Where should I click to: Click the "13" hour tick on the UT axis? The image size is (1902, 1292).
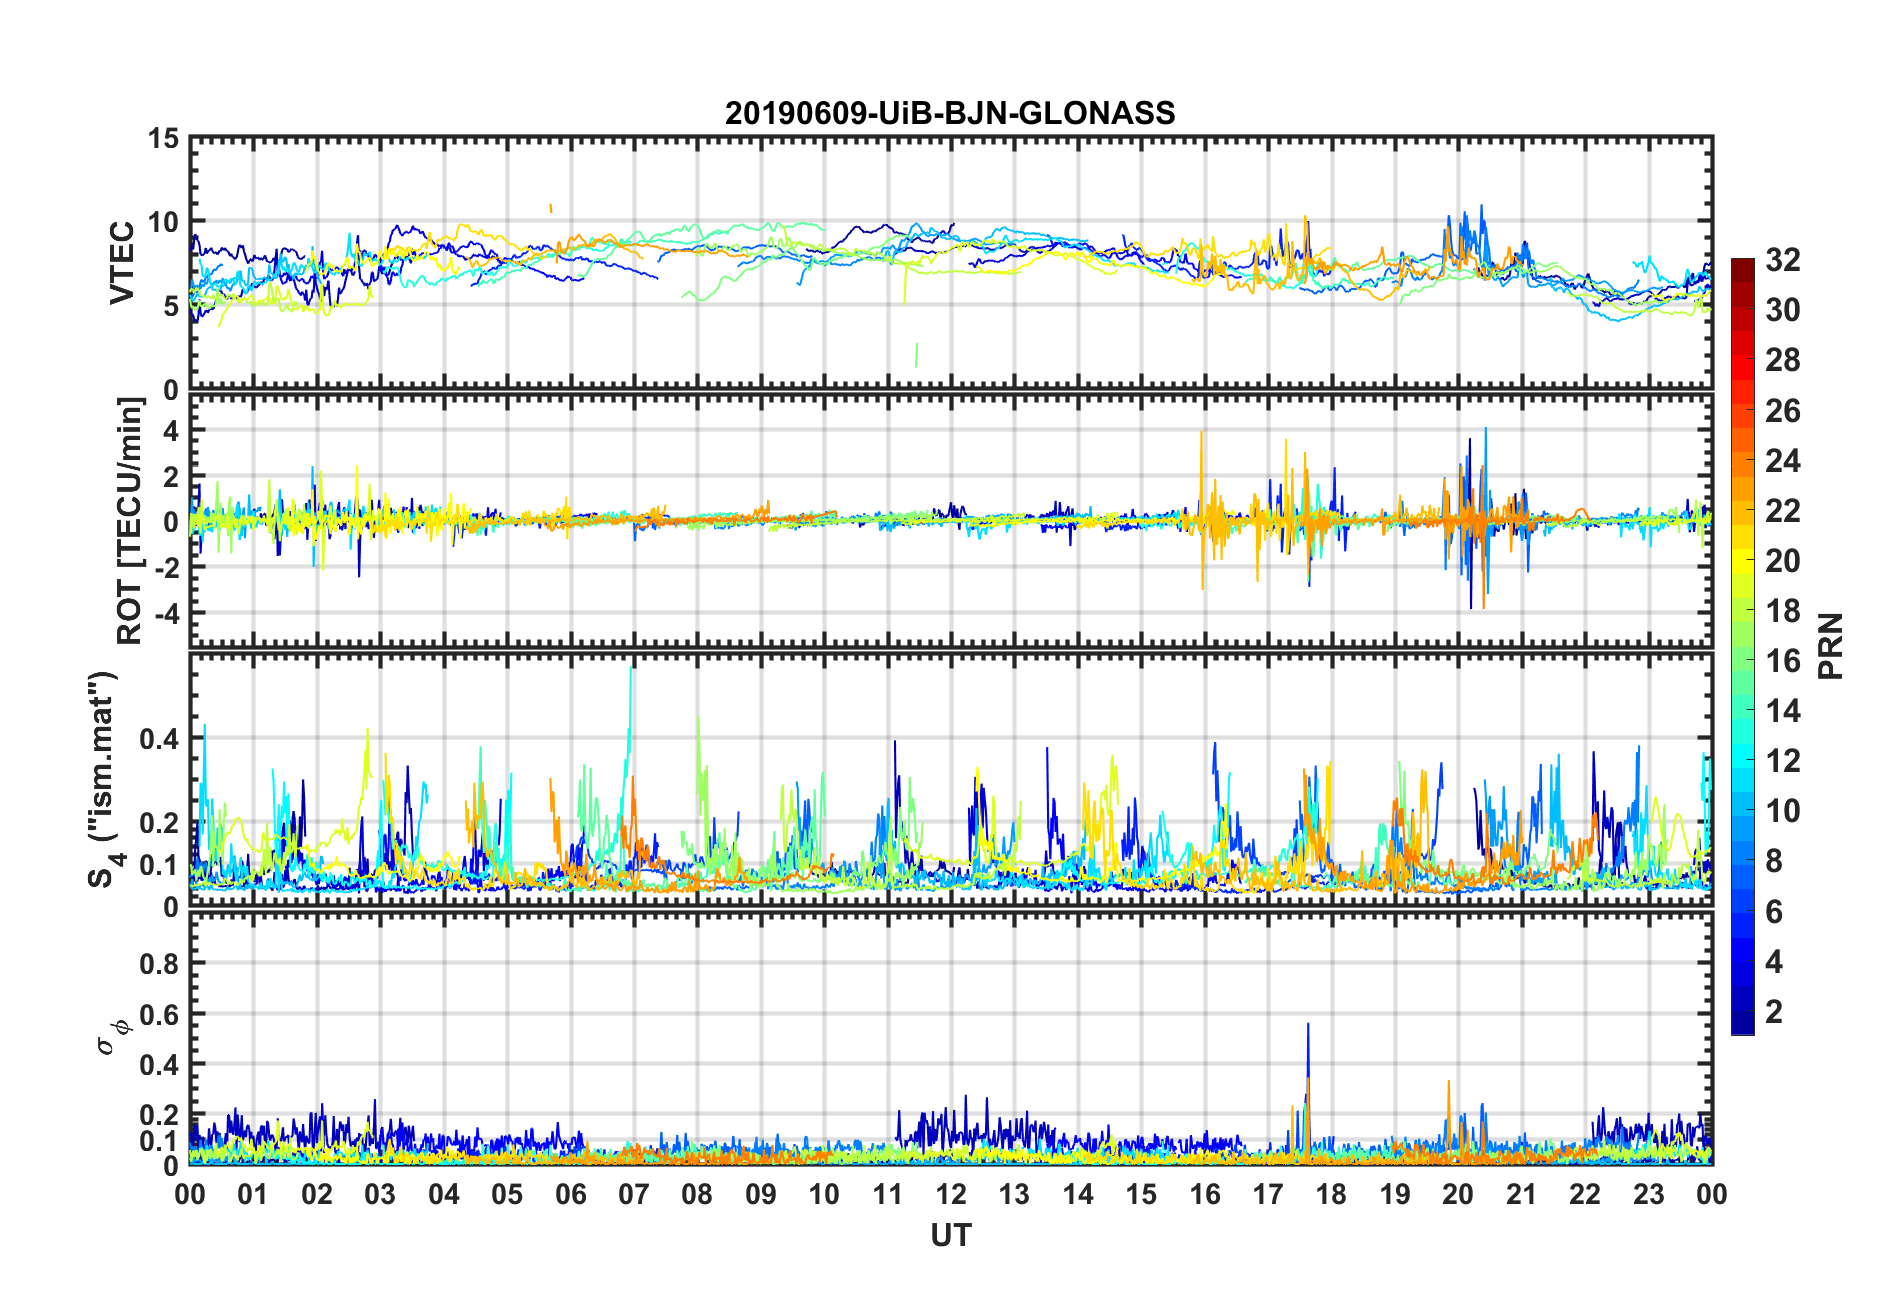(1014, 1194)
